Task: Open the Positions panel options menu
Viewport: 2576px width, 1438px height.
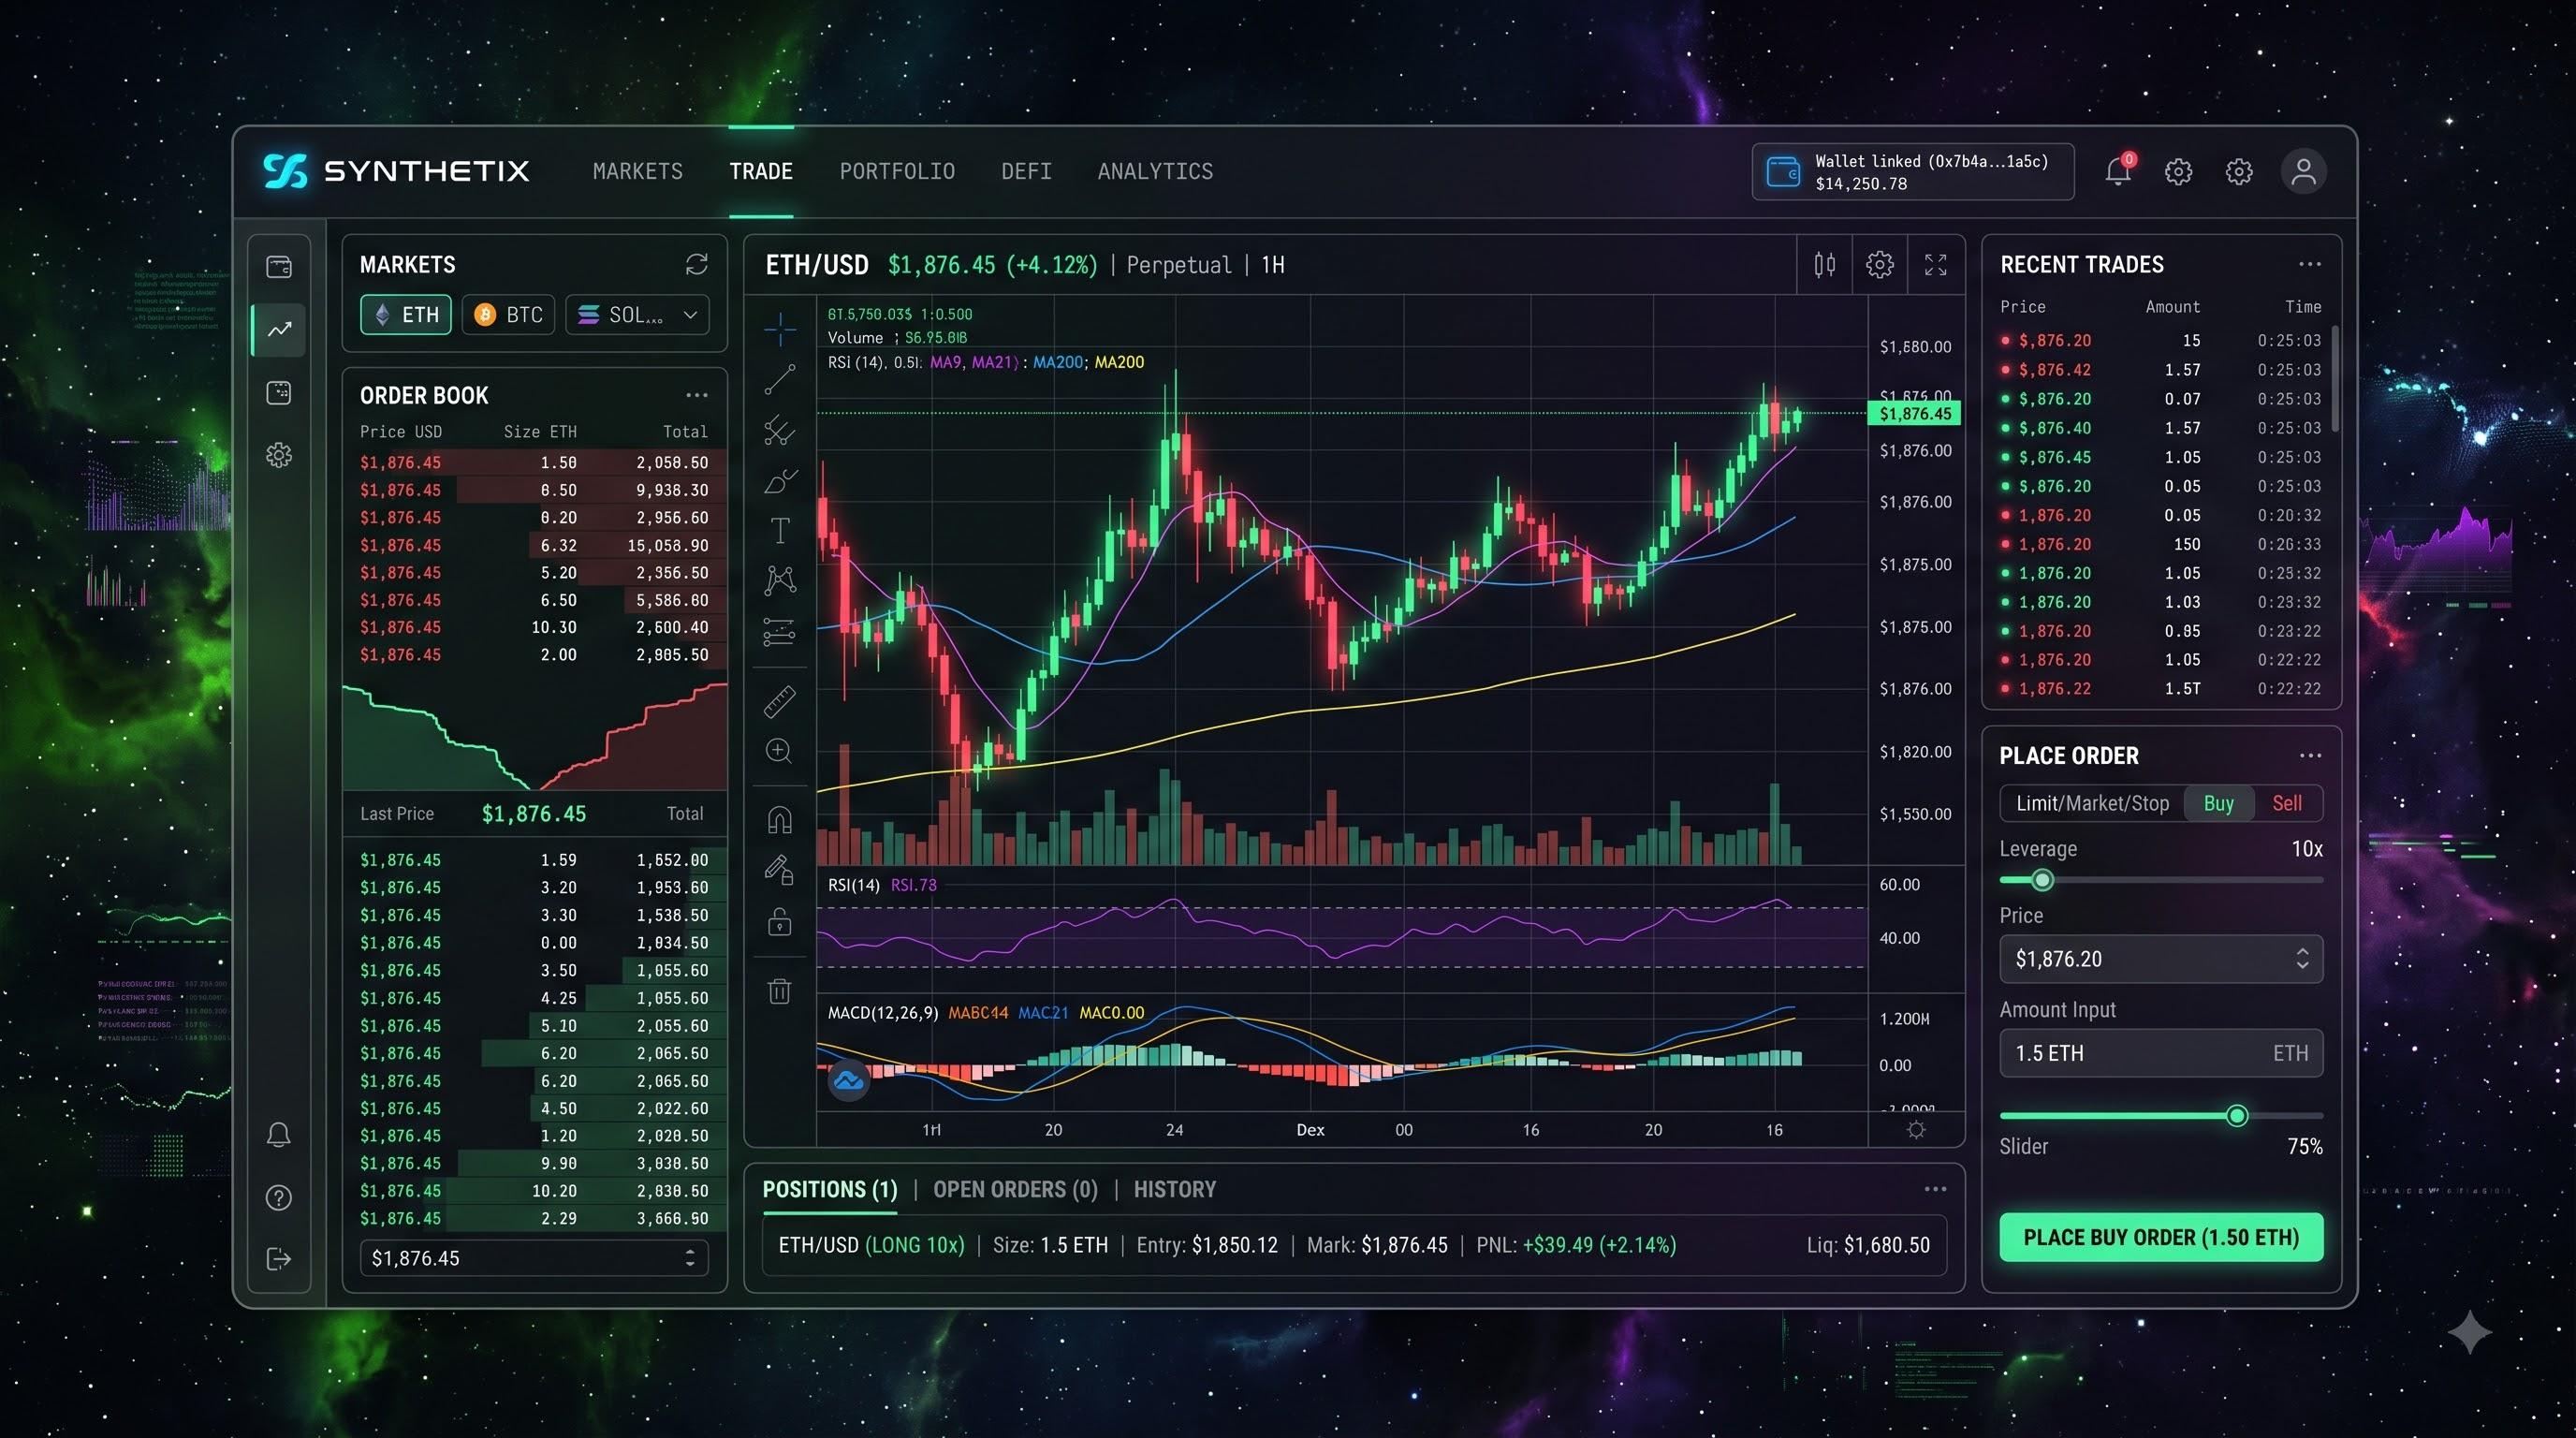Action: (x=1935, y=1189)
